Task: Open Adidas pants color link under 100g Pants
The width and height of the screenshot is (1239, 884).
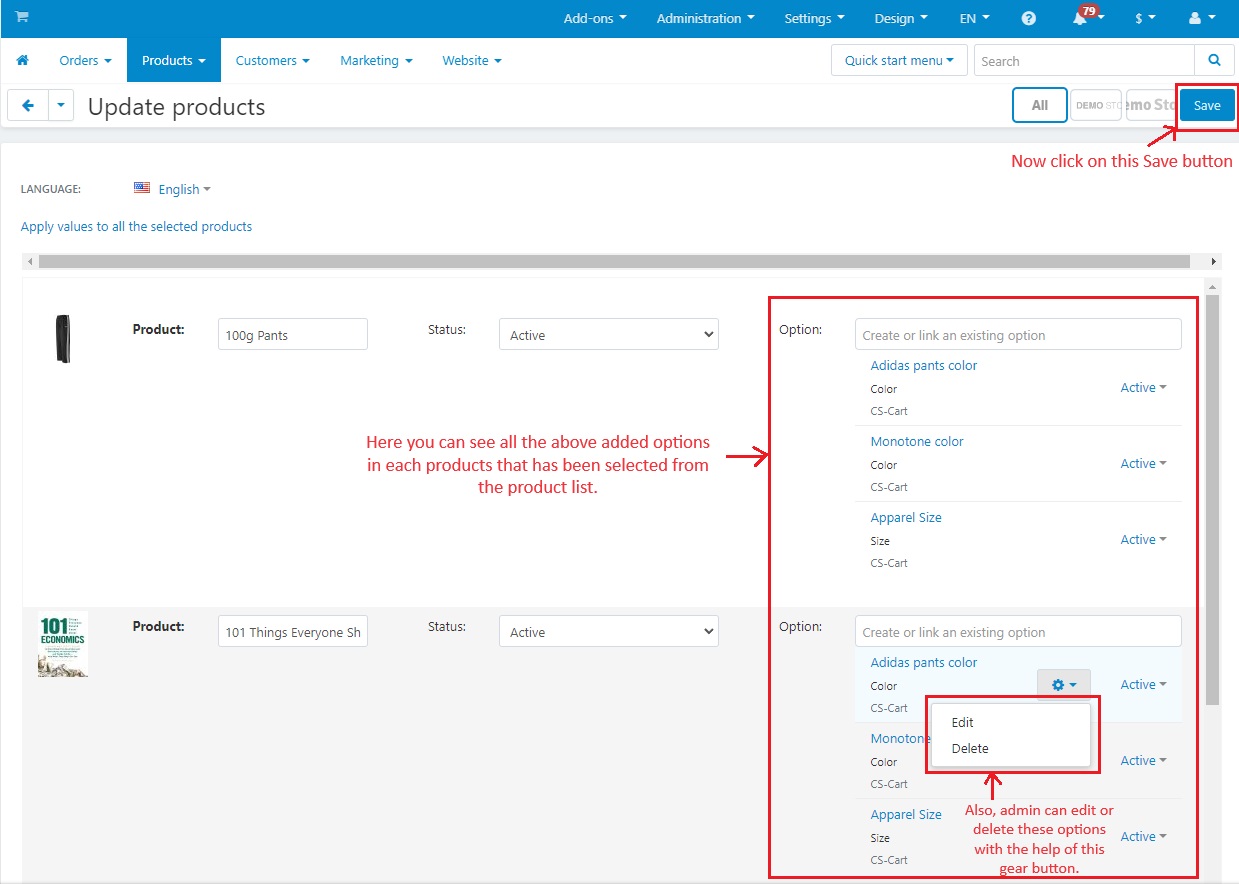Action: 924,365
